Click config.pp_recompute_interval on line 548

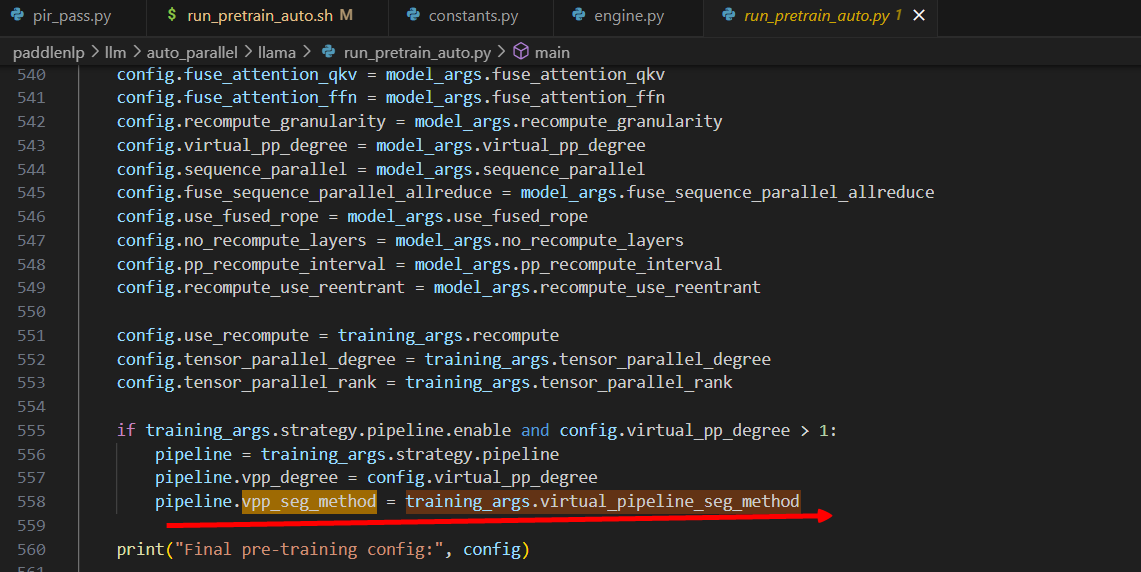251,264
